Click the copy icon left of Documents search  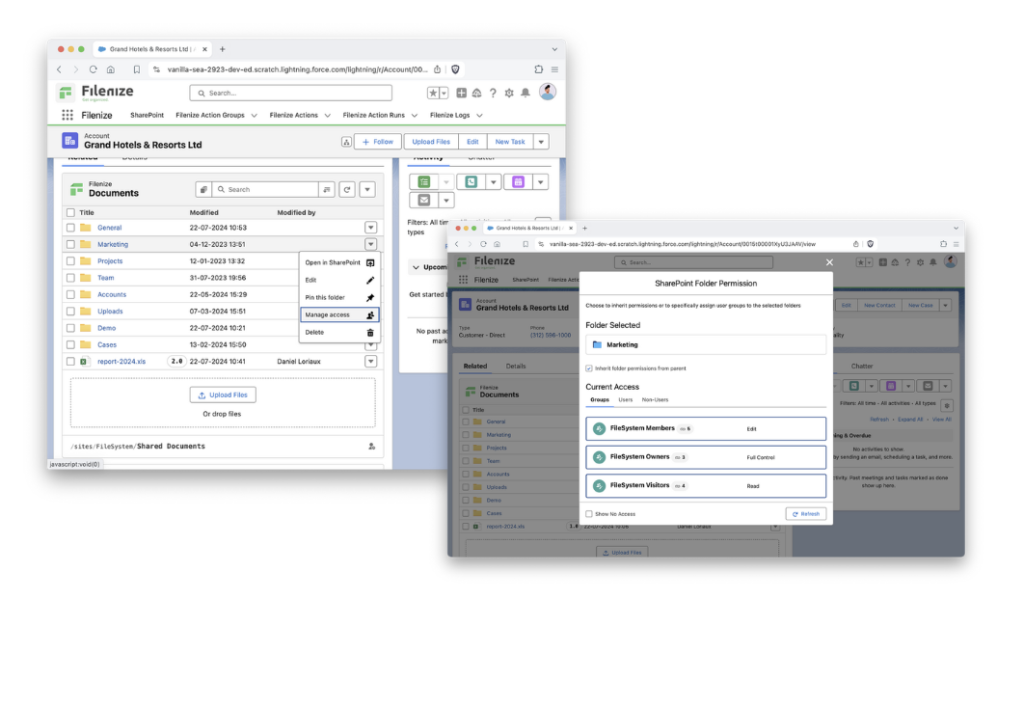[204, 189]
